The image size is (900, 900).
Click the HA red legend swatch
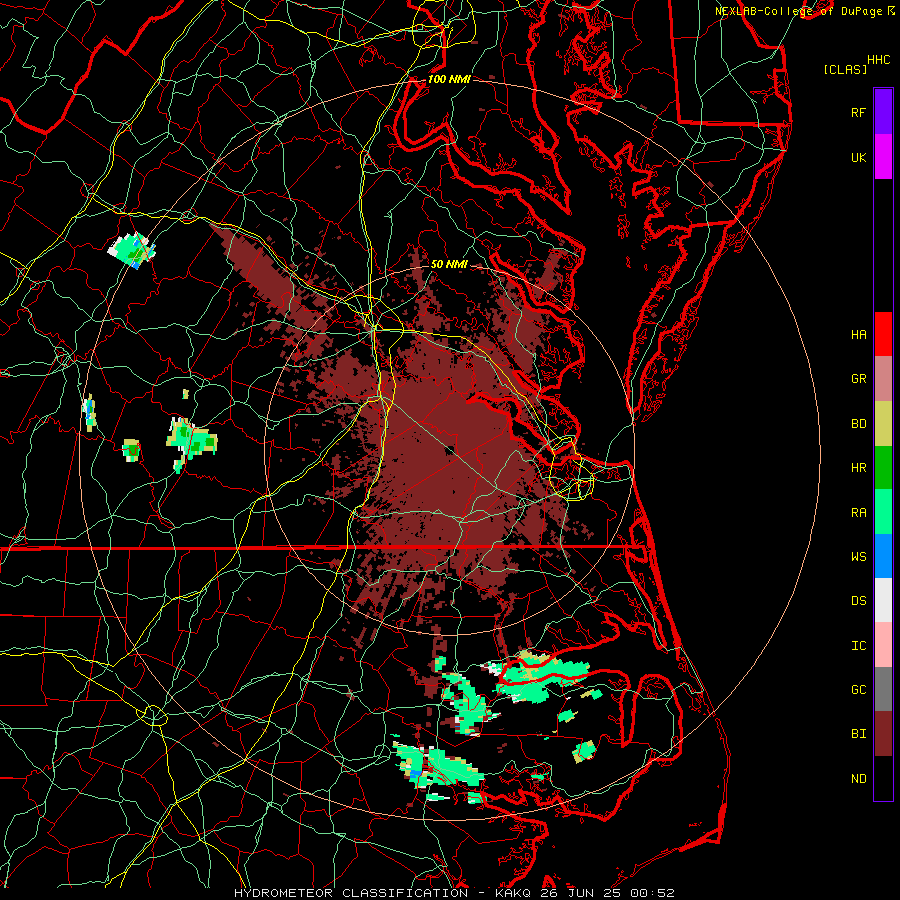(883, 334)
